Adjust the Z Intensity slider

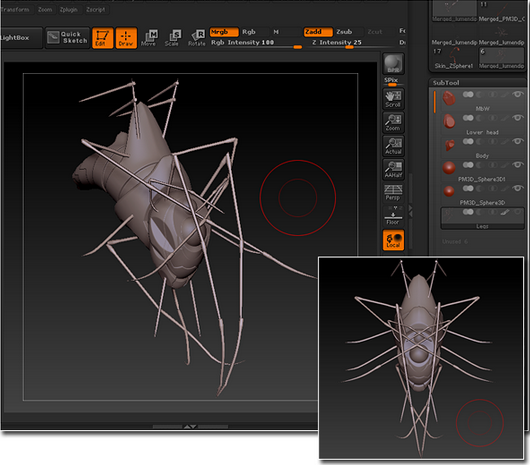coord(350,43)
